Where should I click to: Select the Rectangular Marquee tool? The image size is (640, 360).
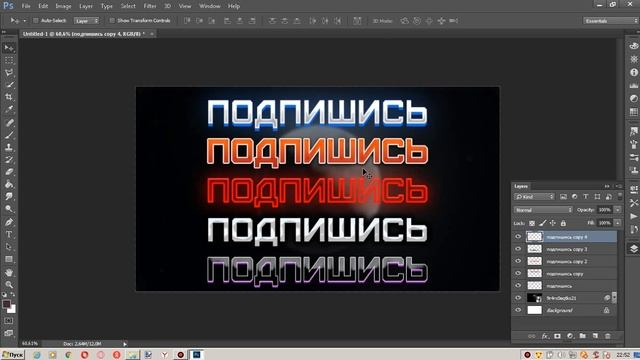point(9,60)
